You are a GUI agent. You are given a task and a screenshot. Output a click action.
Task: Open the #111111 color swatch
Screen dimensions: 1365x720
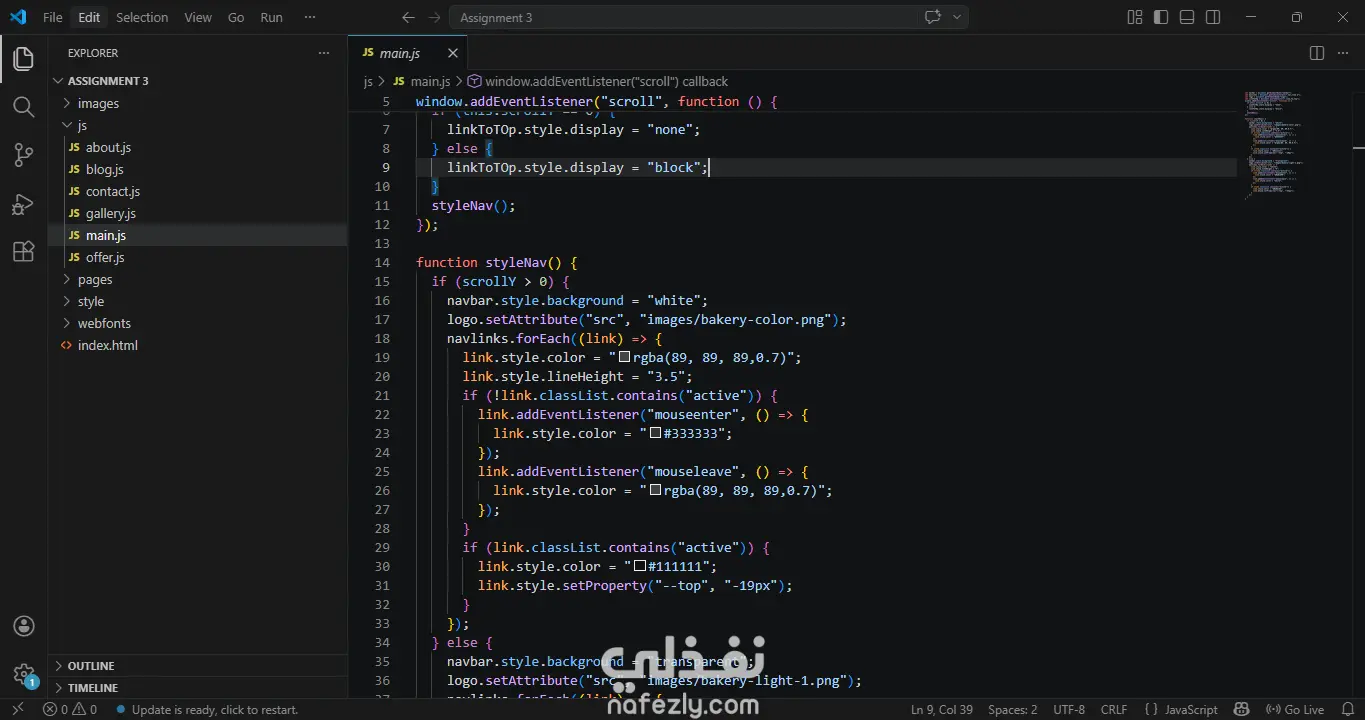(640, 566)
